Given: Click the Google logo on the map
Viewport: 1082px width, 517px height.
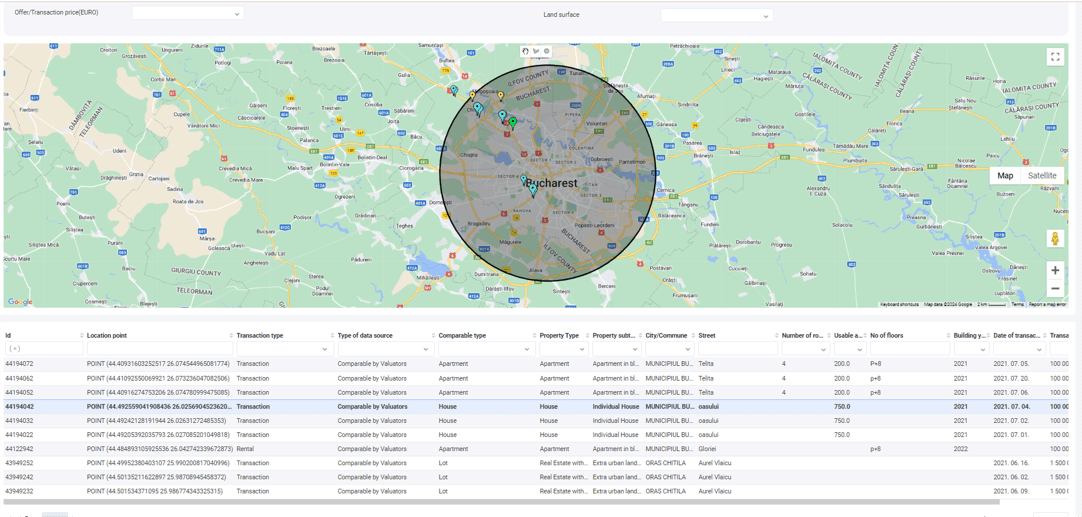Looking at the screenshot, I should [20, 302].
